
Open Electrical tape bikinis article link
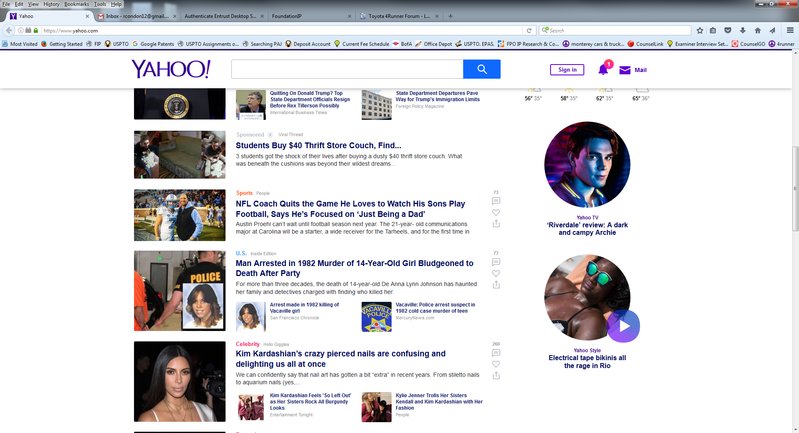[587, 362]
